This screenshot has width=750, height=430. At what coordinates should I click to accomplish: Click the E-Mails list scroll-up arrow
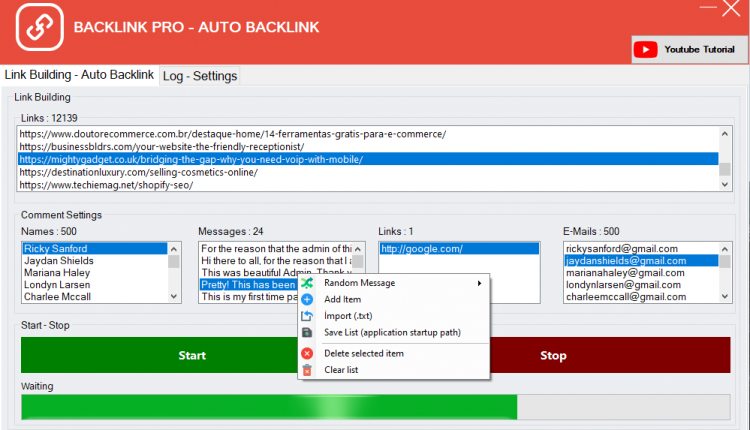[725, 249]
